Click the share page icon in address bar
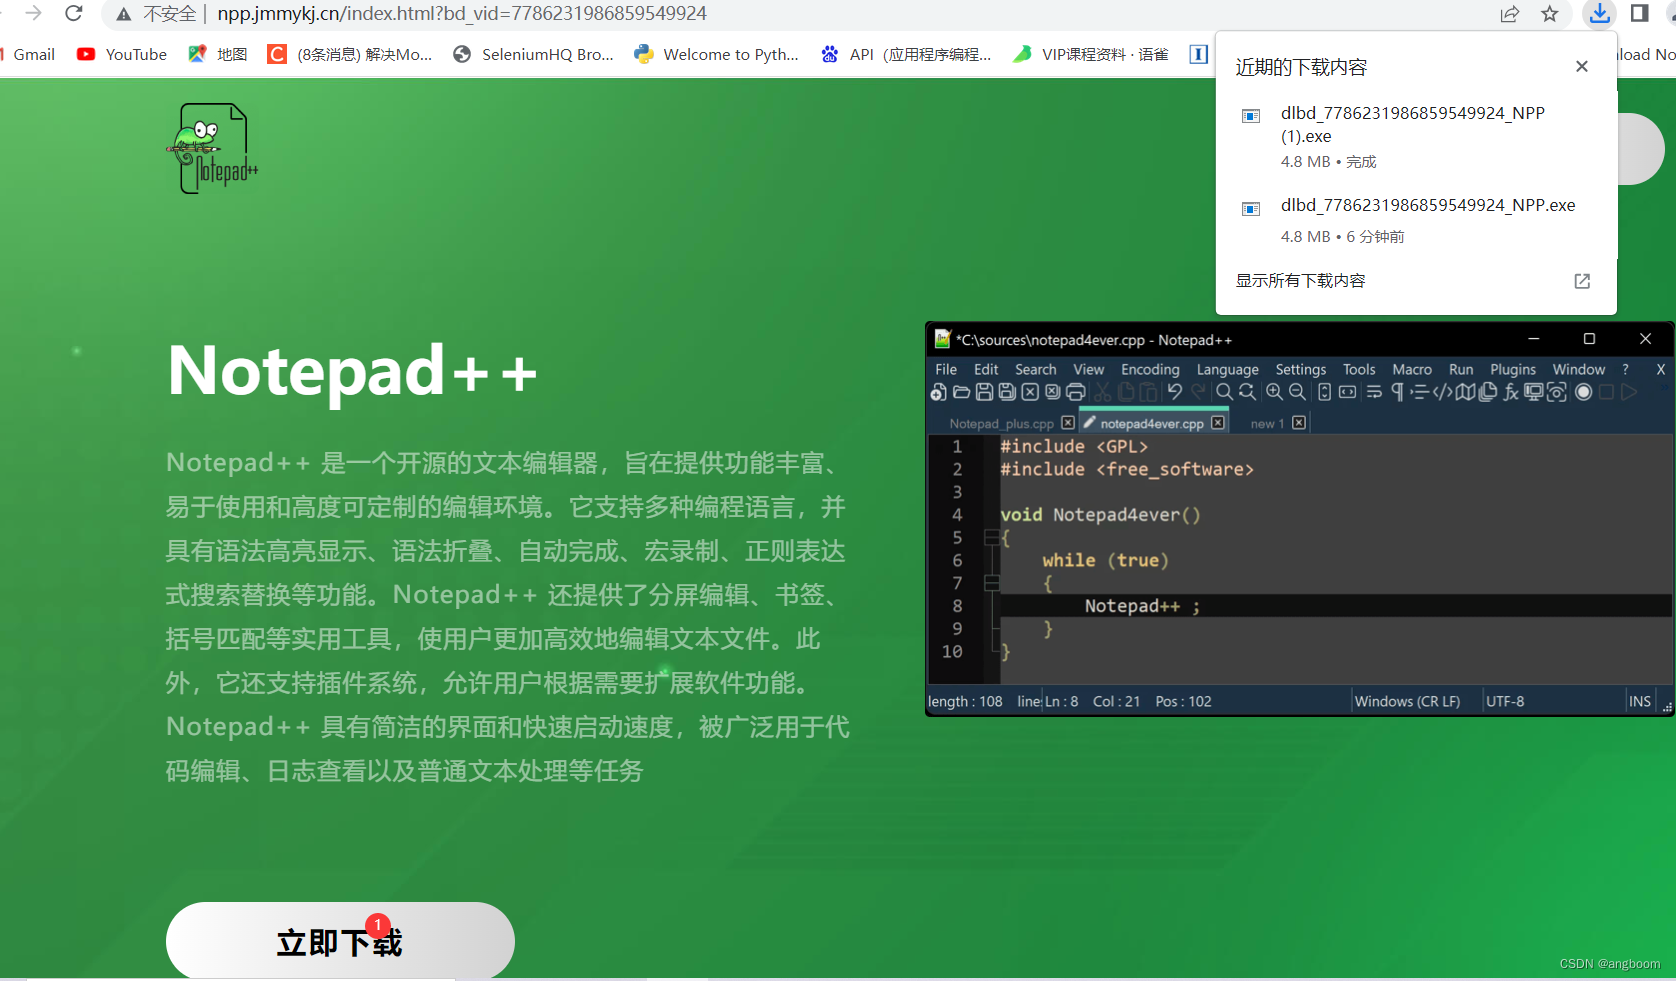The image size is (1676, 981). (1510, 13)
